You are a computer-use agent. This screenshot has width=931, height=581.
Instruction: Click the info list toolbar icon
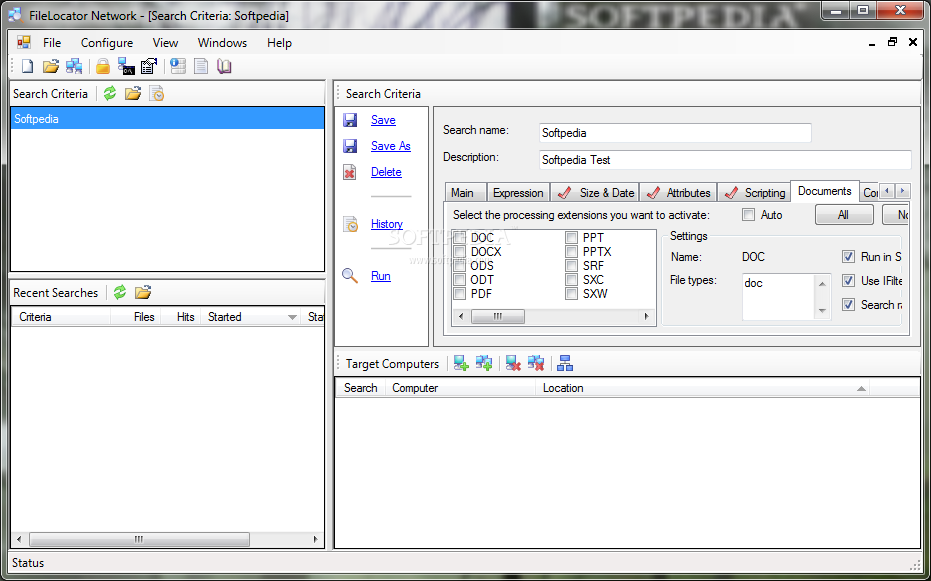coord(178,66)
